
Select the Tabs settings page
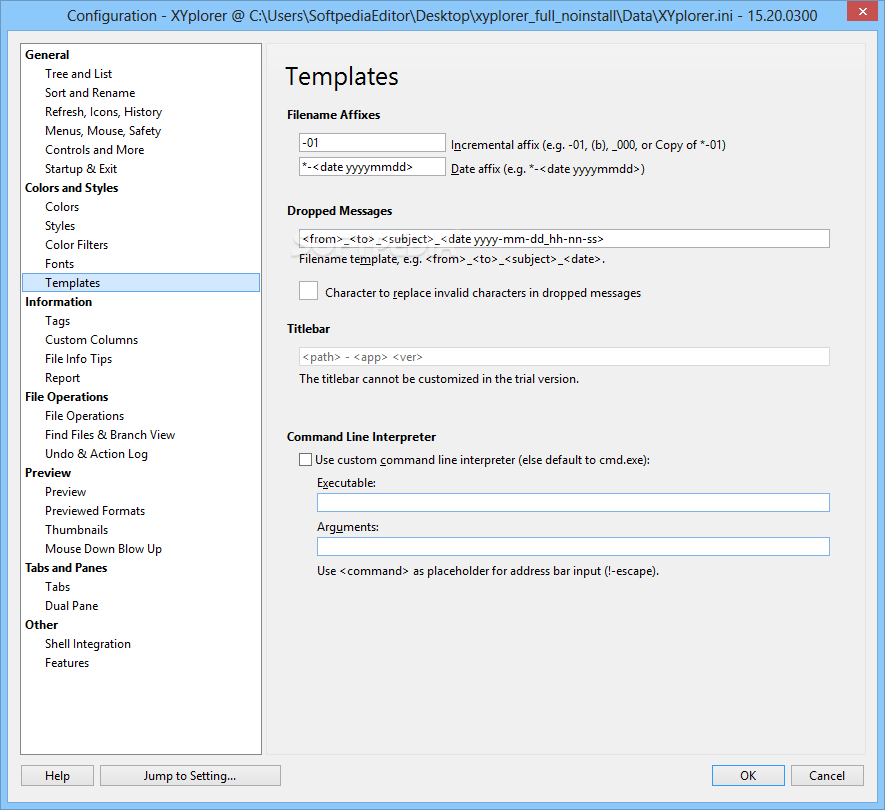[58, 587]
